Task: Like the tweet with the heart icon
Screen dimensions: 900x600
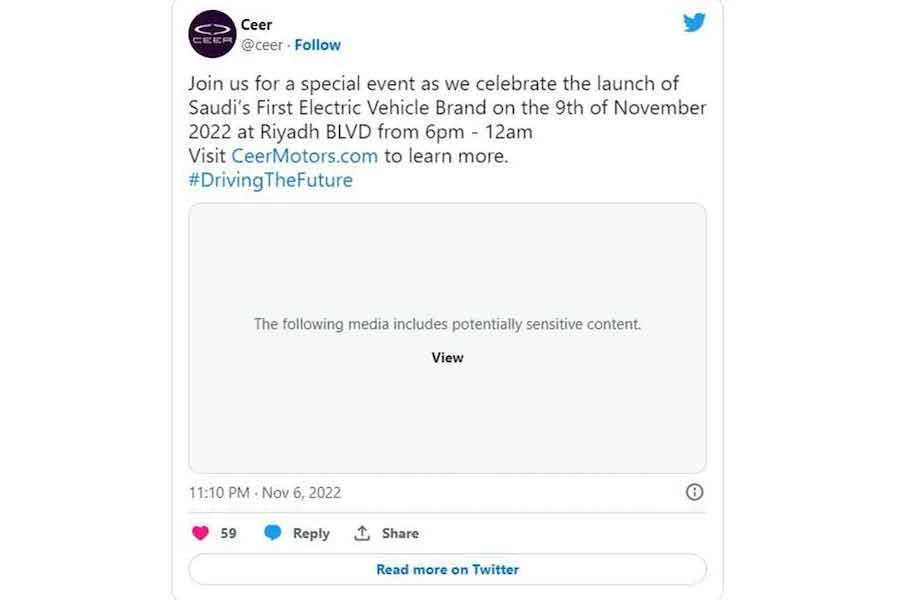Action: [200, 533]
